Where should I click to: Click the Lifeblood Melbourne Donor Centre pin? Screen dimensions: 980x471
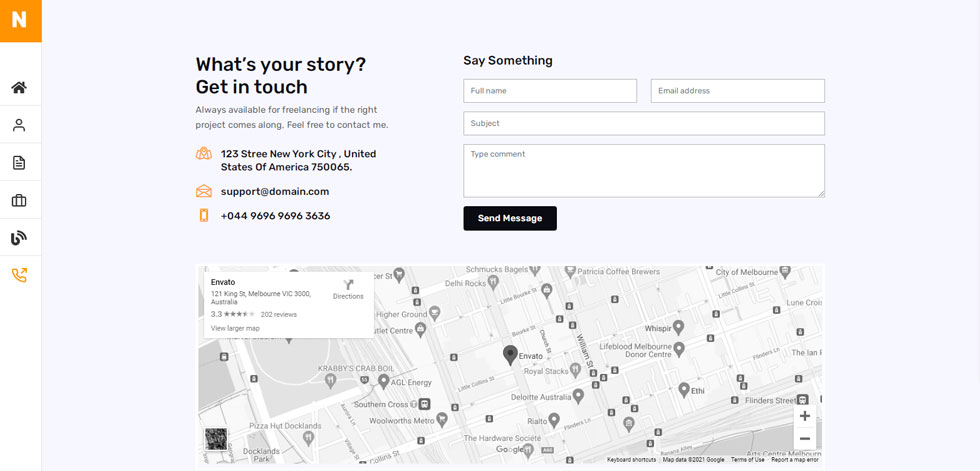click(x=679, y=349)
